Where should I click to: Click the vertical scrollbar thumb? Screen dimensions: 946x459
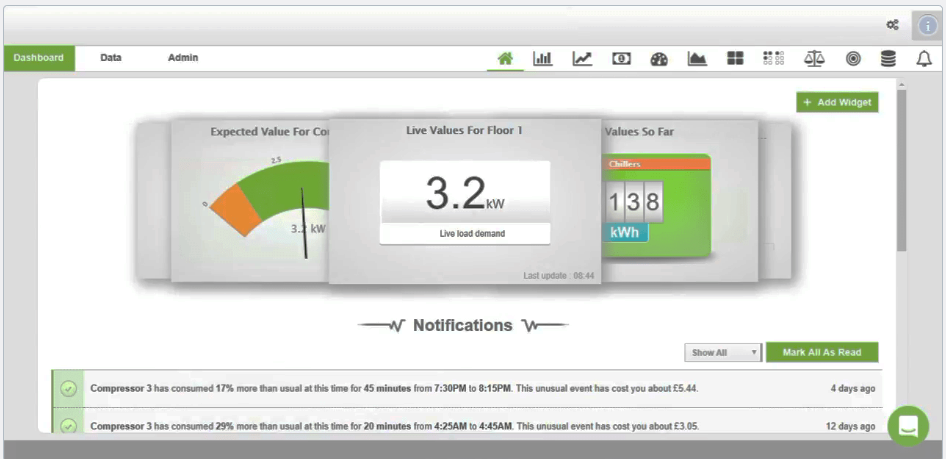tap(901, 170)
